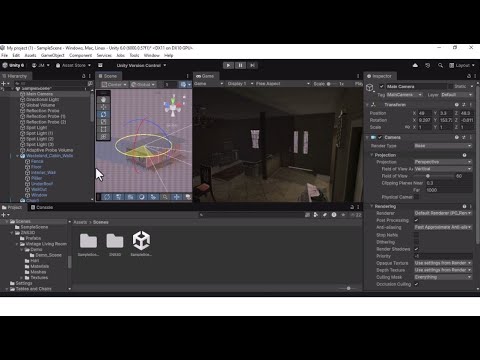Open the Hierarchy panel more-options menu
Viewport: 480px width, 360px height.
coord(89,76)
